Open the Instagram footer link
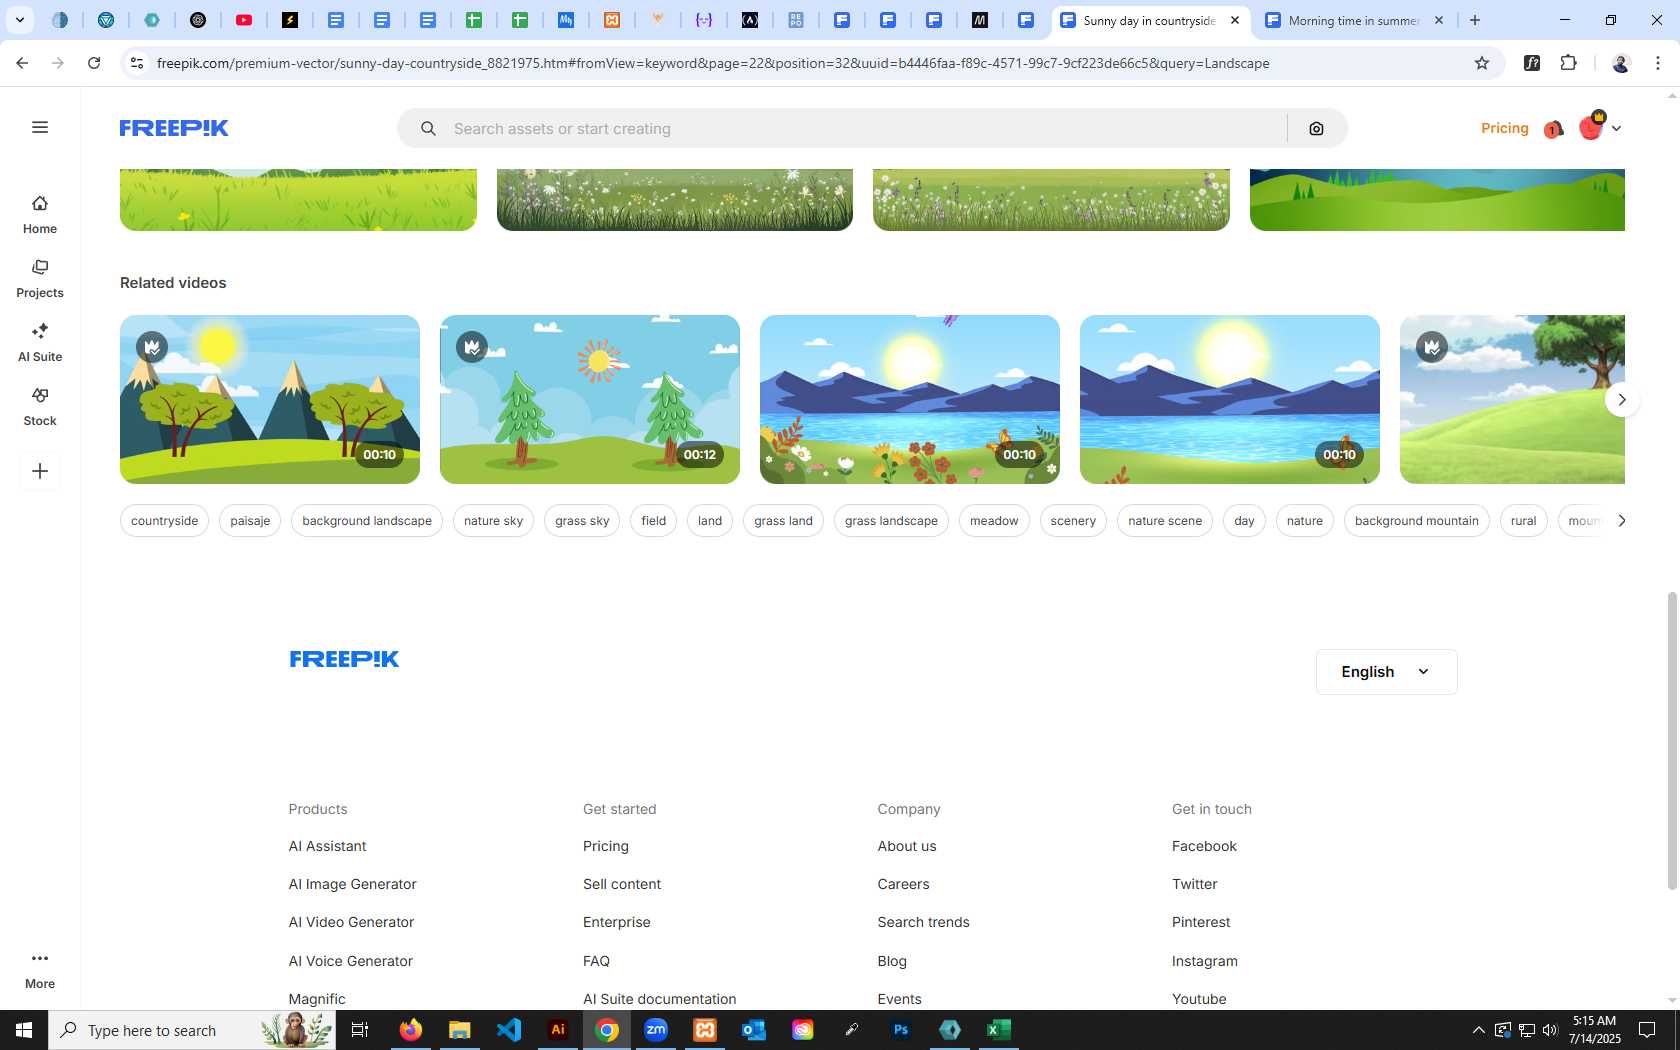Viewport: 1680px width, 1050px height. point(1204,961)
